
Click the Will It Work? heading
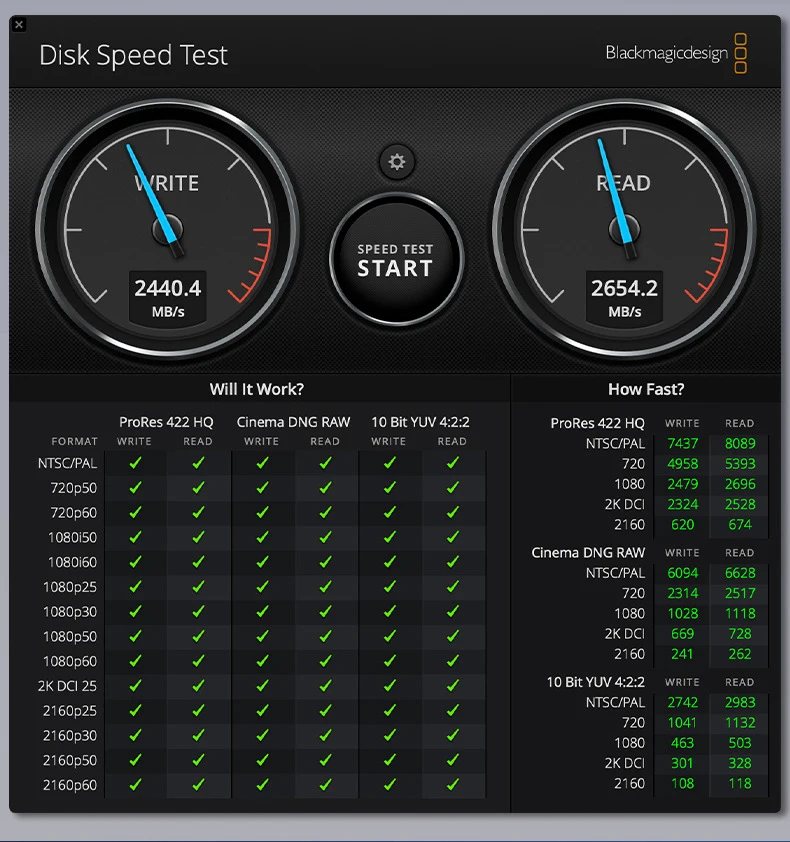[256, 389]
